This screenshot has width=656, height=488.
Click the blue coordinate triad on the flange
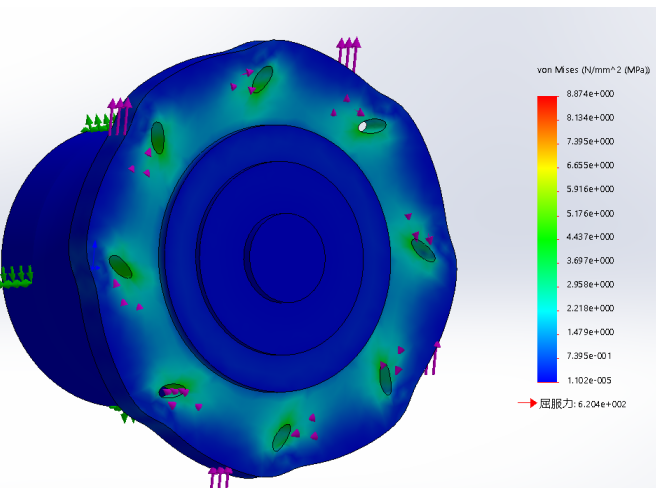coord(95,255)
